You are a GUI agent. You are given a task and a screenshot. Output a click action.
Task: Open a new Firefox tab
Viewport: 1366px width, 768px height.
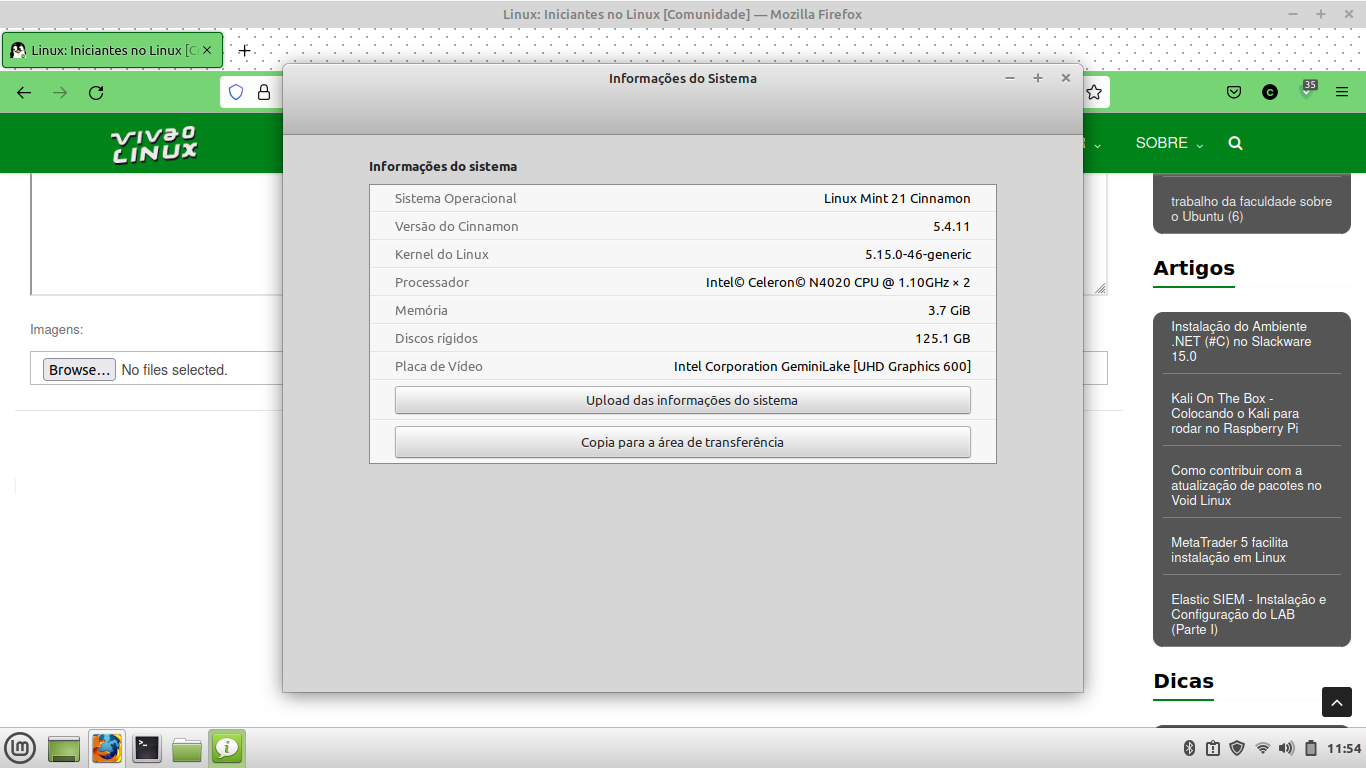coord(244,50)
